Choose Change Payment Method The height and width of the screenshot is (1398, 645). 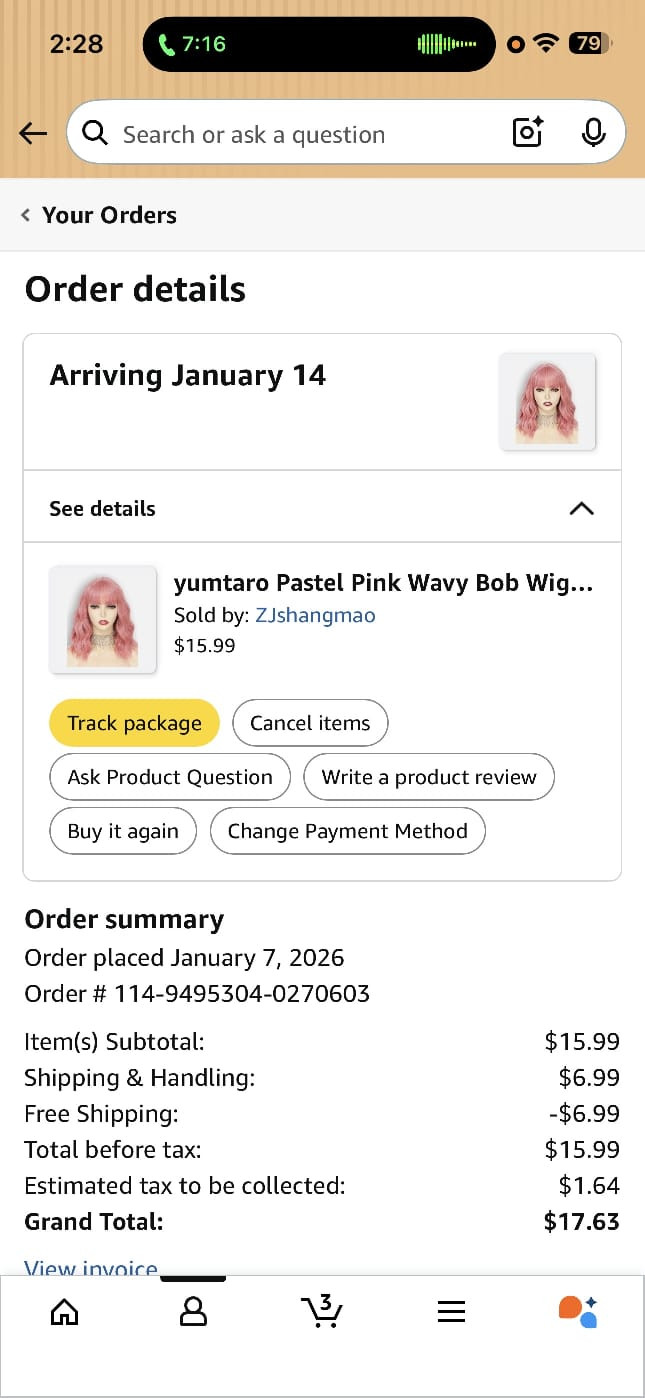point(347,831)
